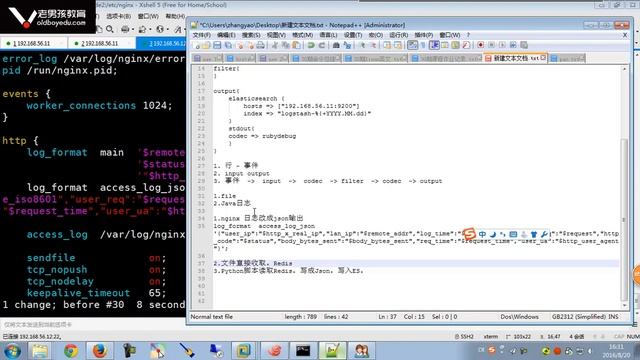640x360 pixels.
Task: Open the 插件(P) menu in Notepad++
Action: pyautogui.click(x=424, y=35)
